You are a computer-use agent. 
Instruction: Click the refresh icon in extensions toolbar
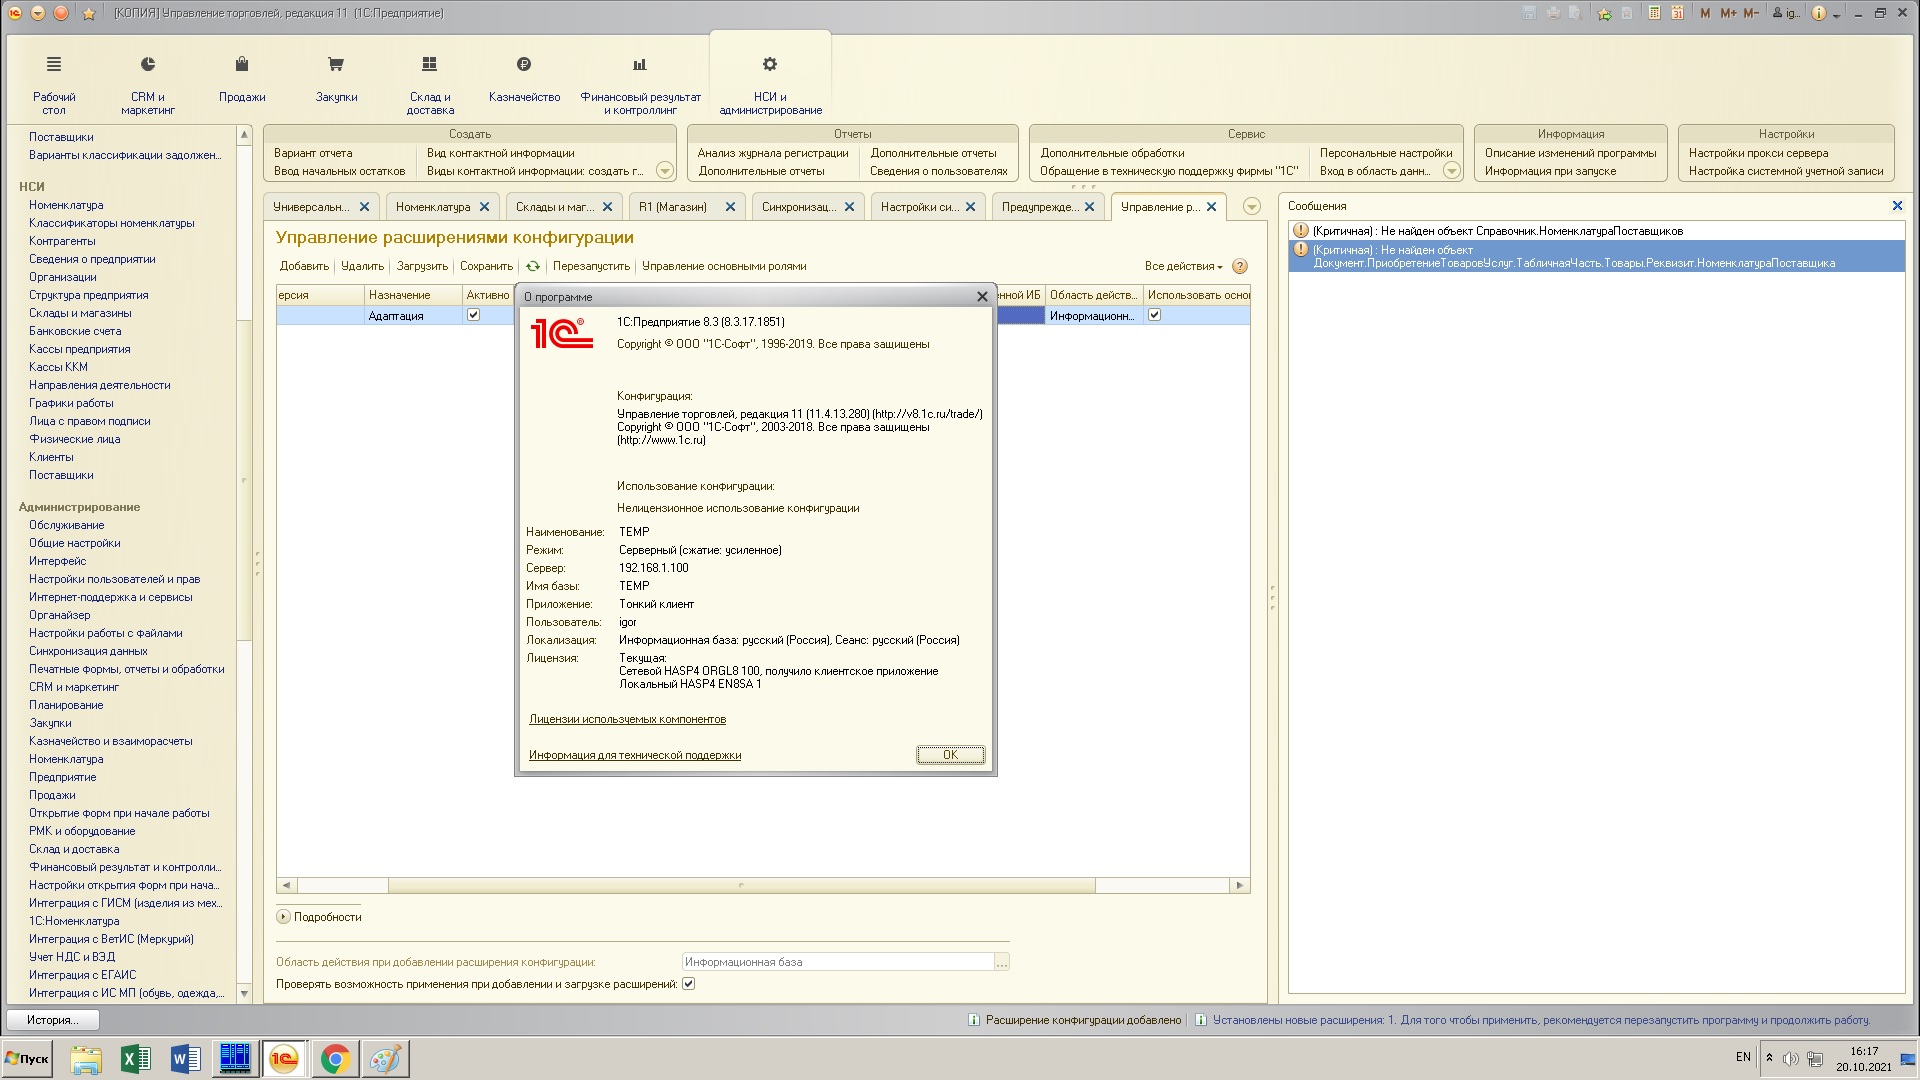533,266
